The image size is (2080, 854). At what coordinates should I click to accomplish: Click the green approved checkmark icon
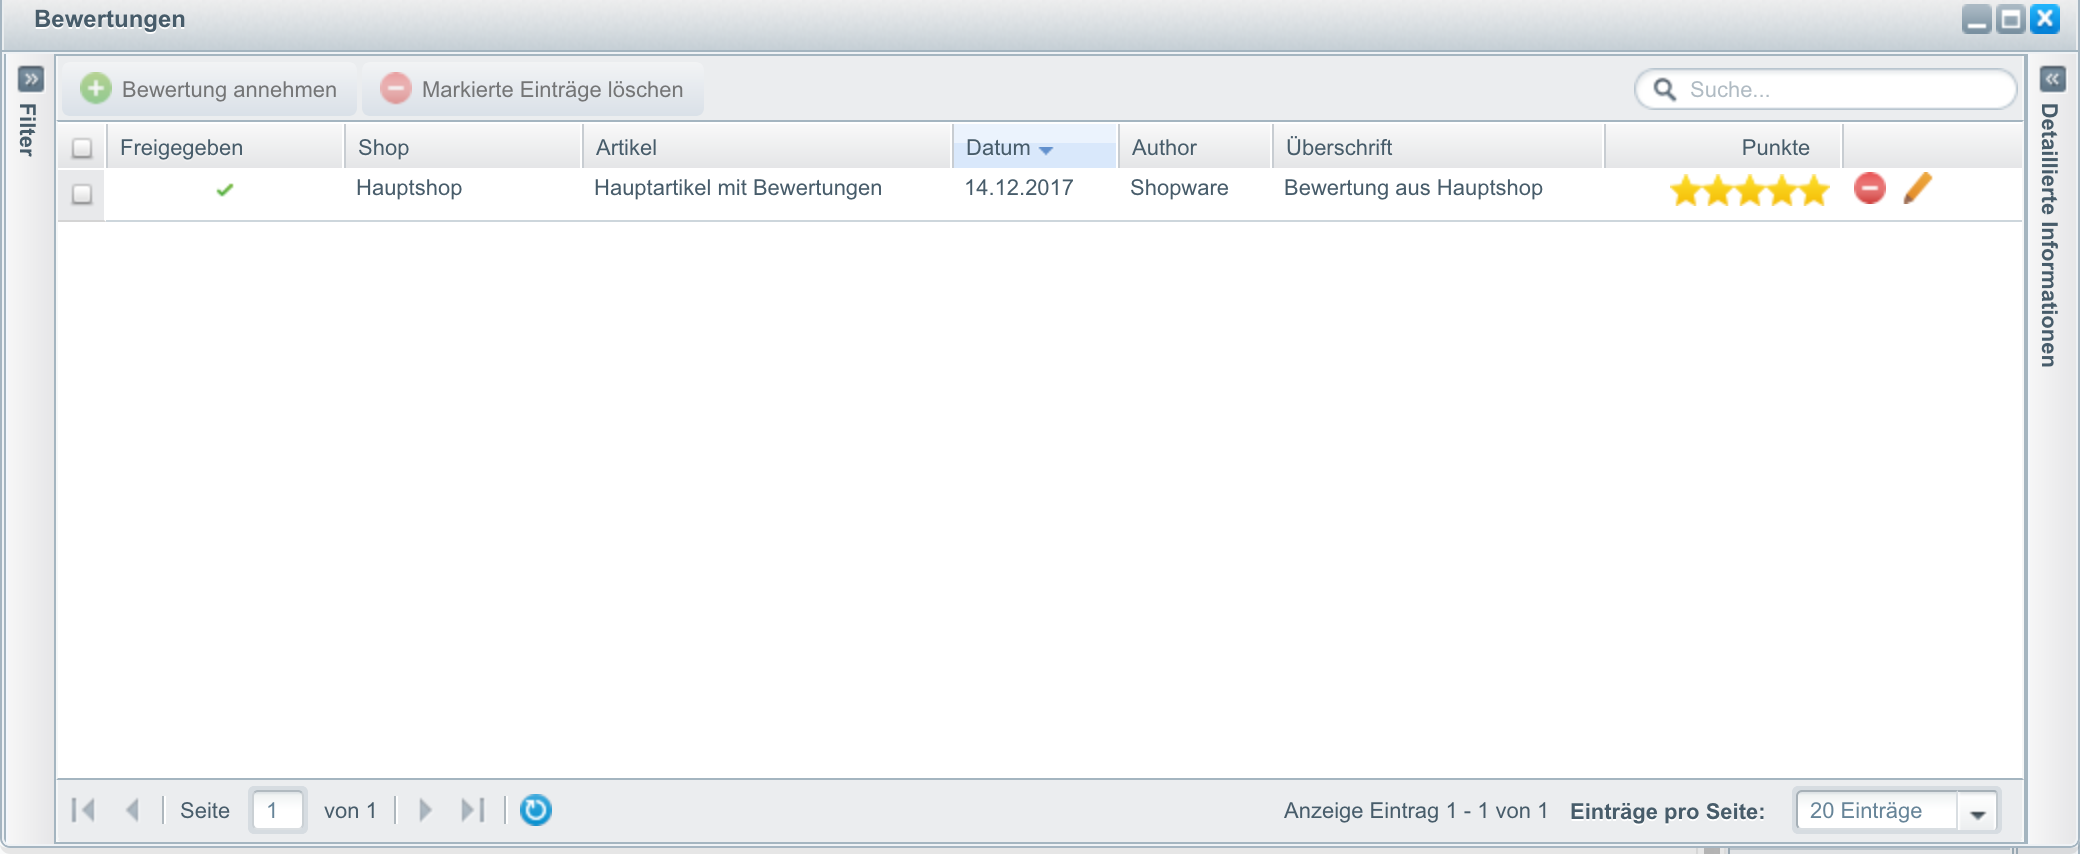coord(225,189)
